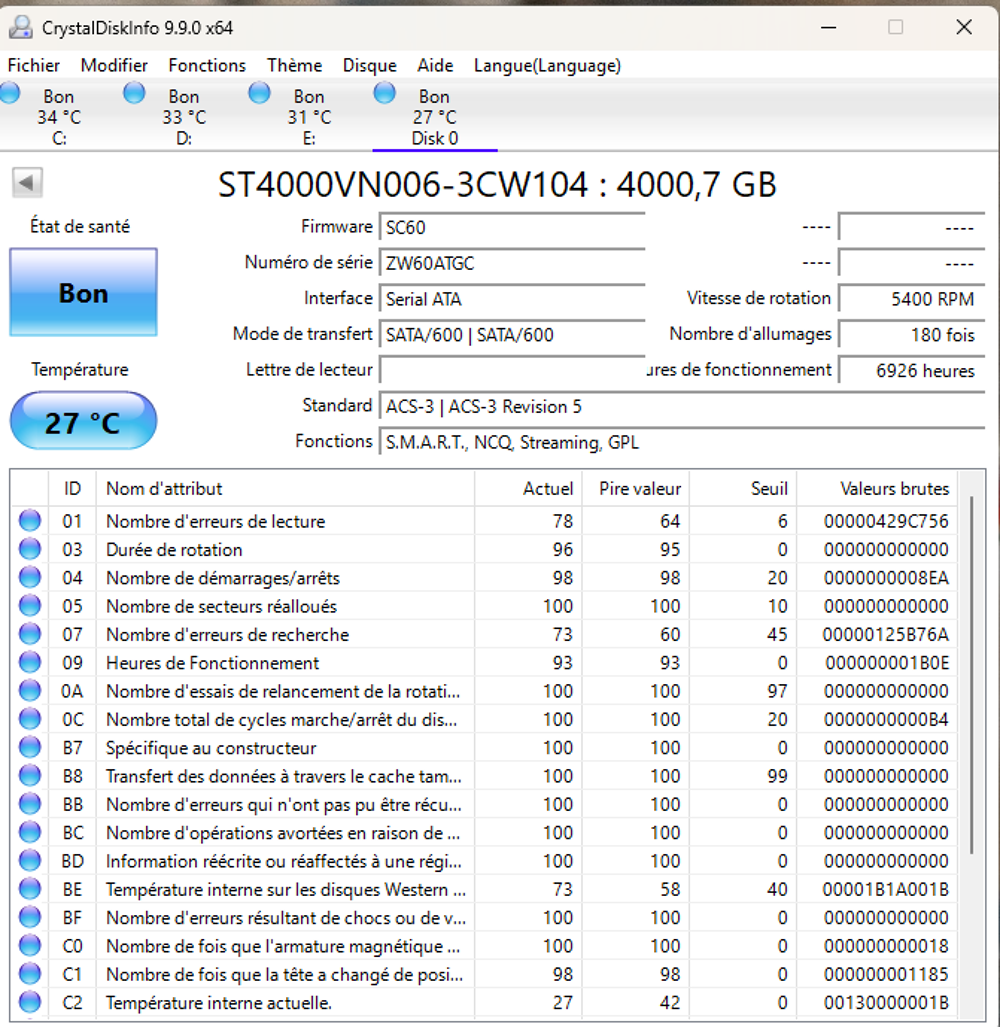
Task: Click status orb for attribute 01
Action: 29,521
